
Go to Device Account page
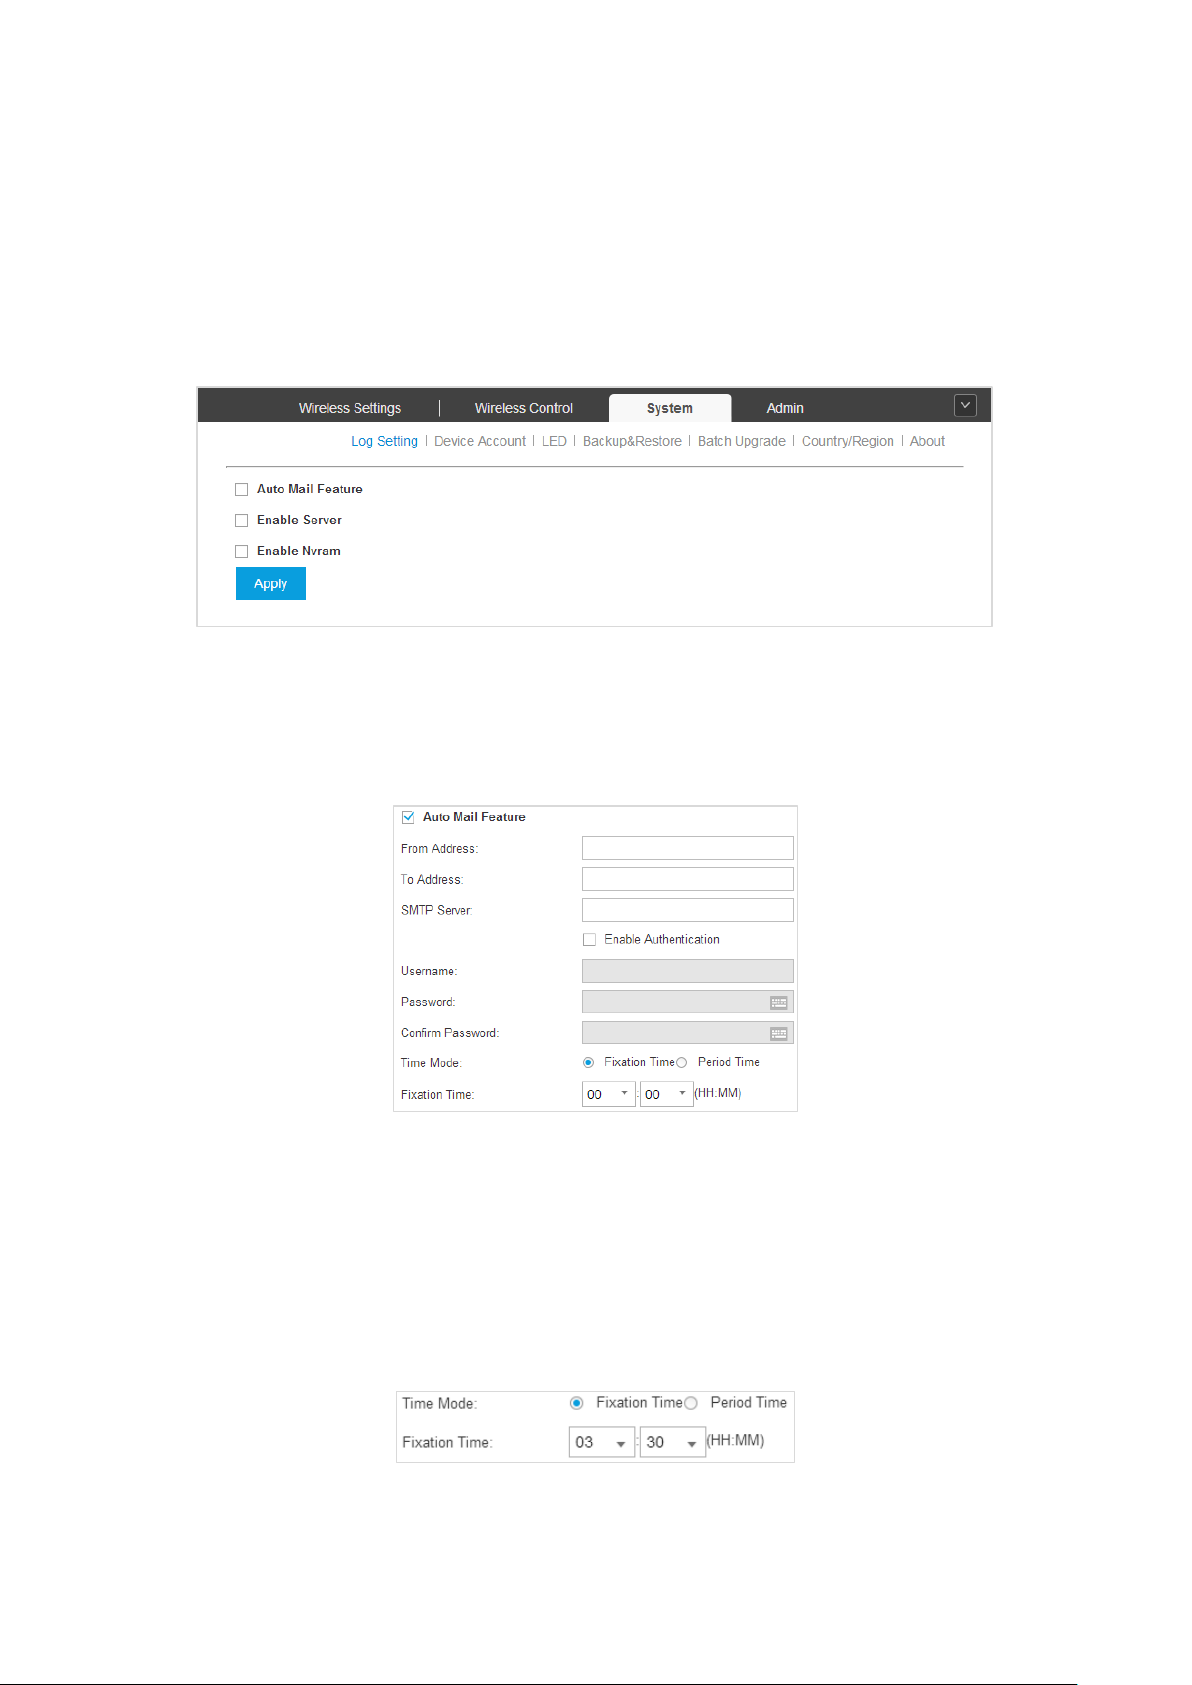tap(480, 441)
